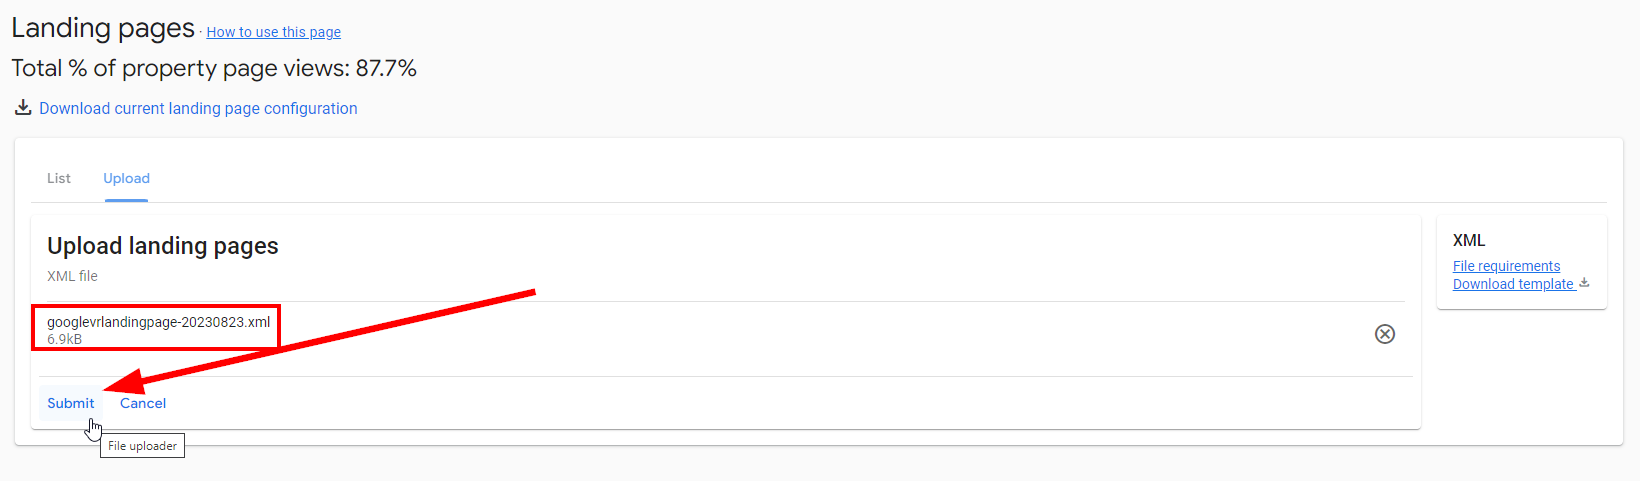Select the Upload tab
1640x481 pixels.
click(126, 178)
